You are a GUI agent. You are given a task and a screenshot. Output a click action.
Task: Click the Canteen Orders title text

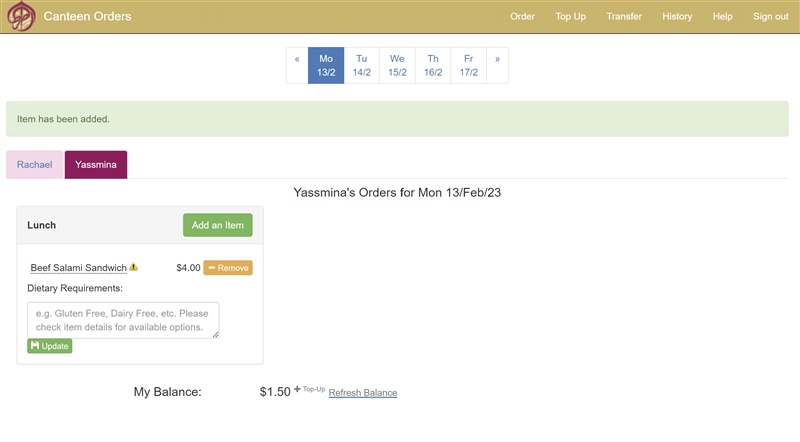[87, 16]
